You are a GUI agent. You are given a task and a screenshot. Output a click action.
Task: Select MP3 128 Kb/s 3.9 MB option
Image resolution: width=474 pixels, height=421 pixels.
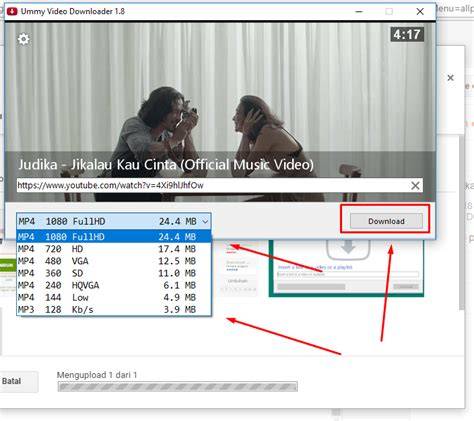coord(114,310)
